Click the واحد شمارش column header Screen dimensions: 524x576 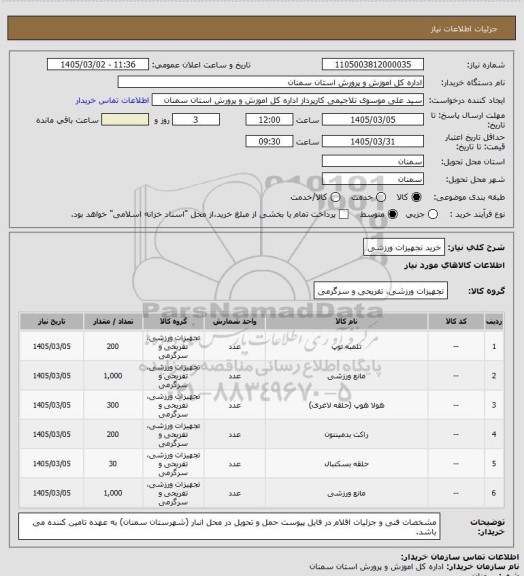click(234, 321)
